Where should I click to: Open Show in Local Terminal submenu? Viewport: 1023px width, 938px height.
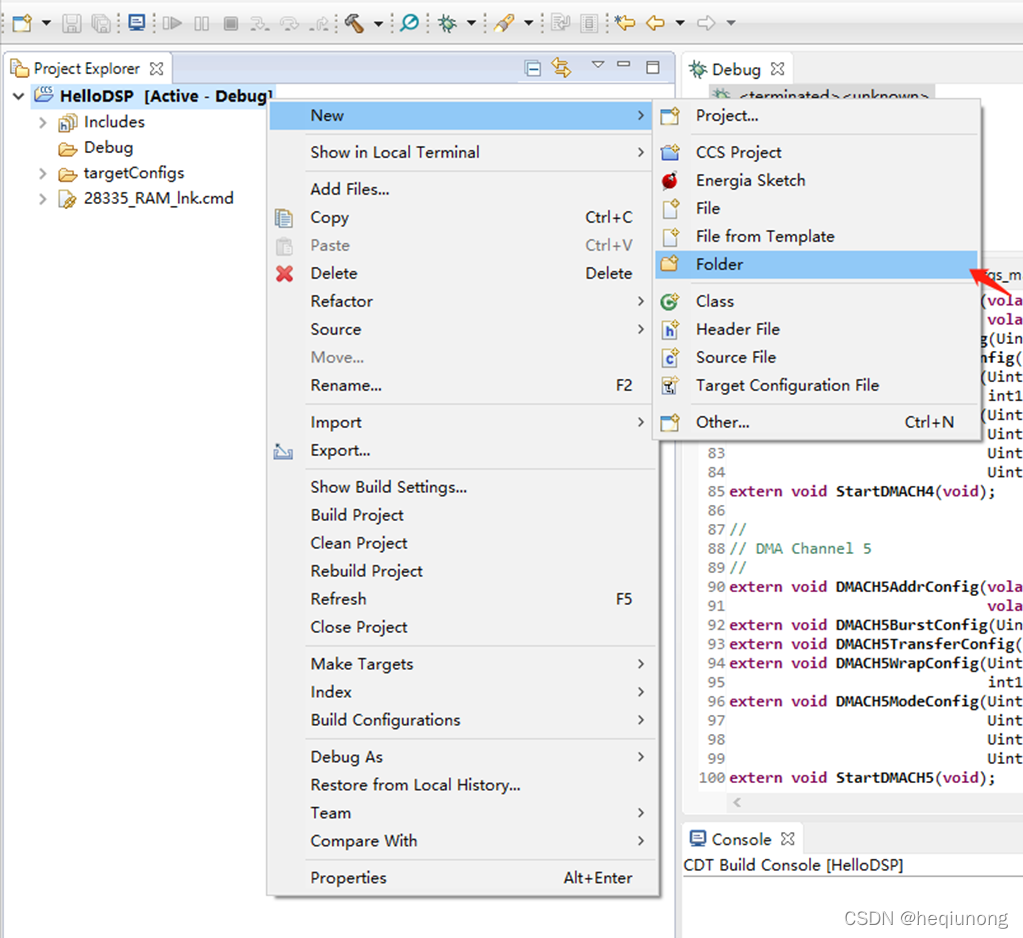pyautogui.click(x=461, y=152)
